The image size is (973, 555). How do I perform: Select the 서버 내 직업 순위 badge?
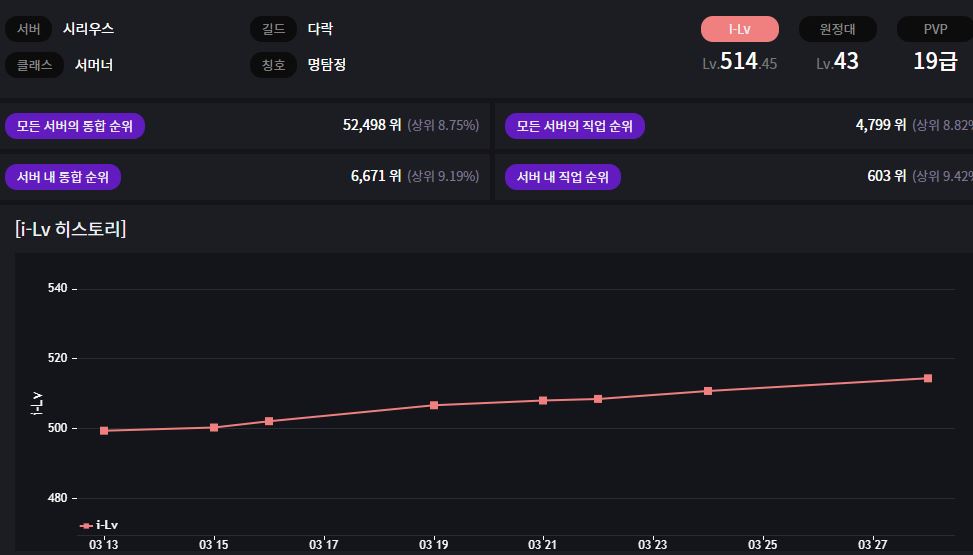pyautogui.click(x=562, y=177)
